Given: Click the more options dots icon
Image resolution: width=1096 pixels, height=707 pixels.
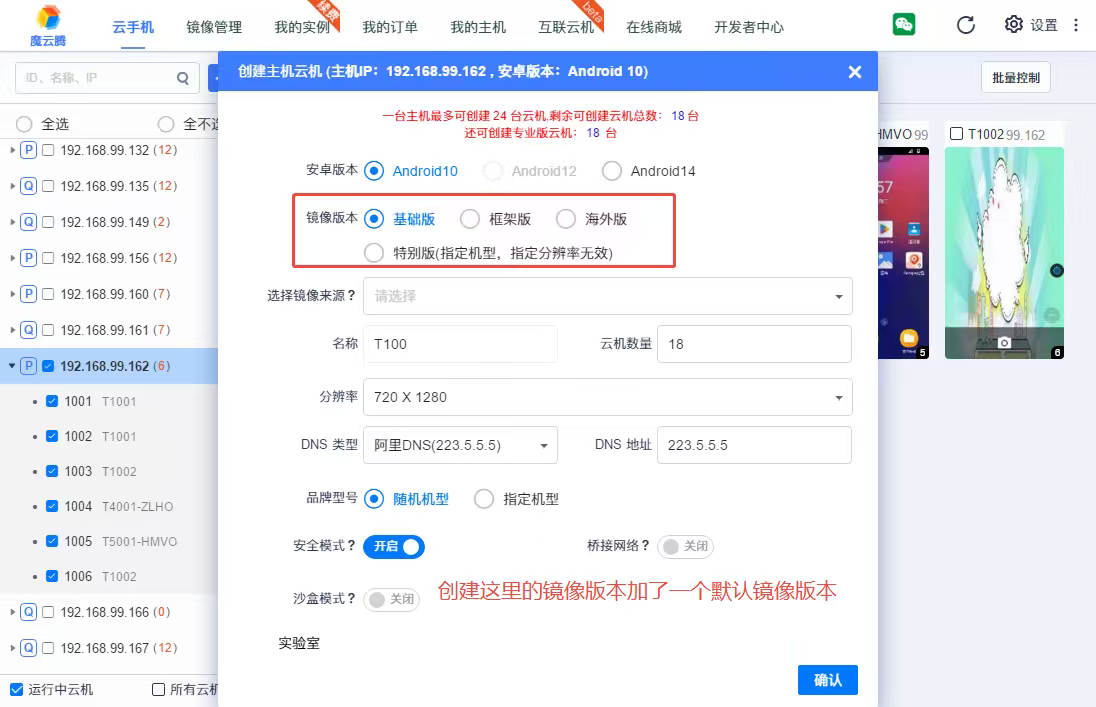Looking at the screenshot, I should tap(1077, 25).
